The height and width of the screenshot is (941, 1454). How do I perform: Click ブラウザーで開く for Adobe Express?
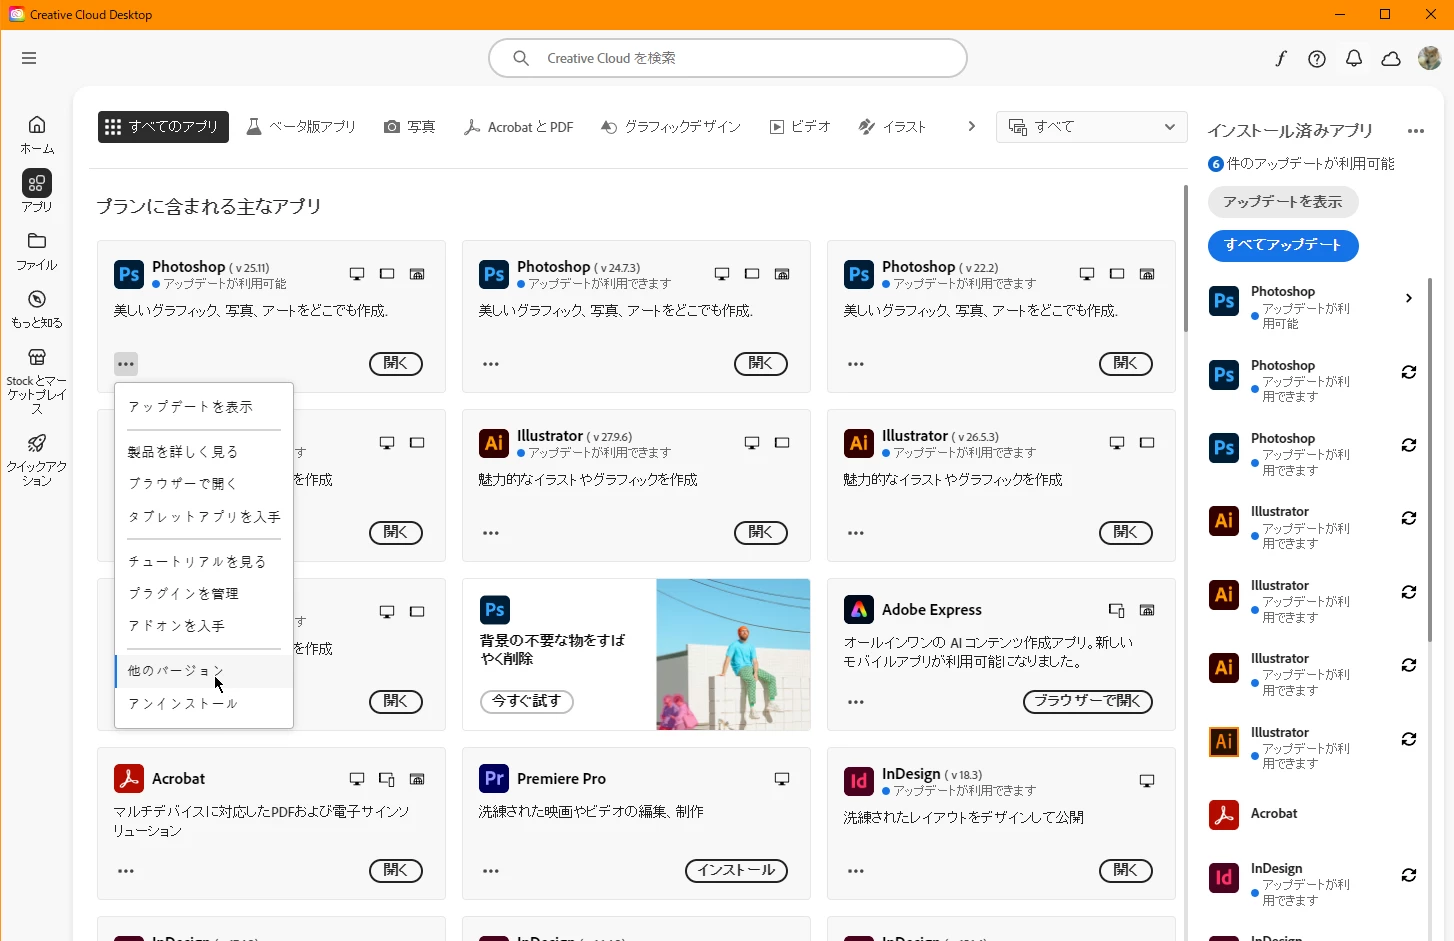[x=1088, y=702]
